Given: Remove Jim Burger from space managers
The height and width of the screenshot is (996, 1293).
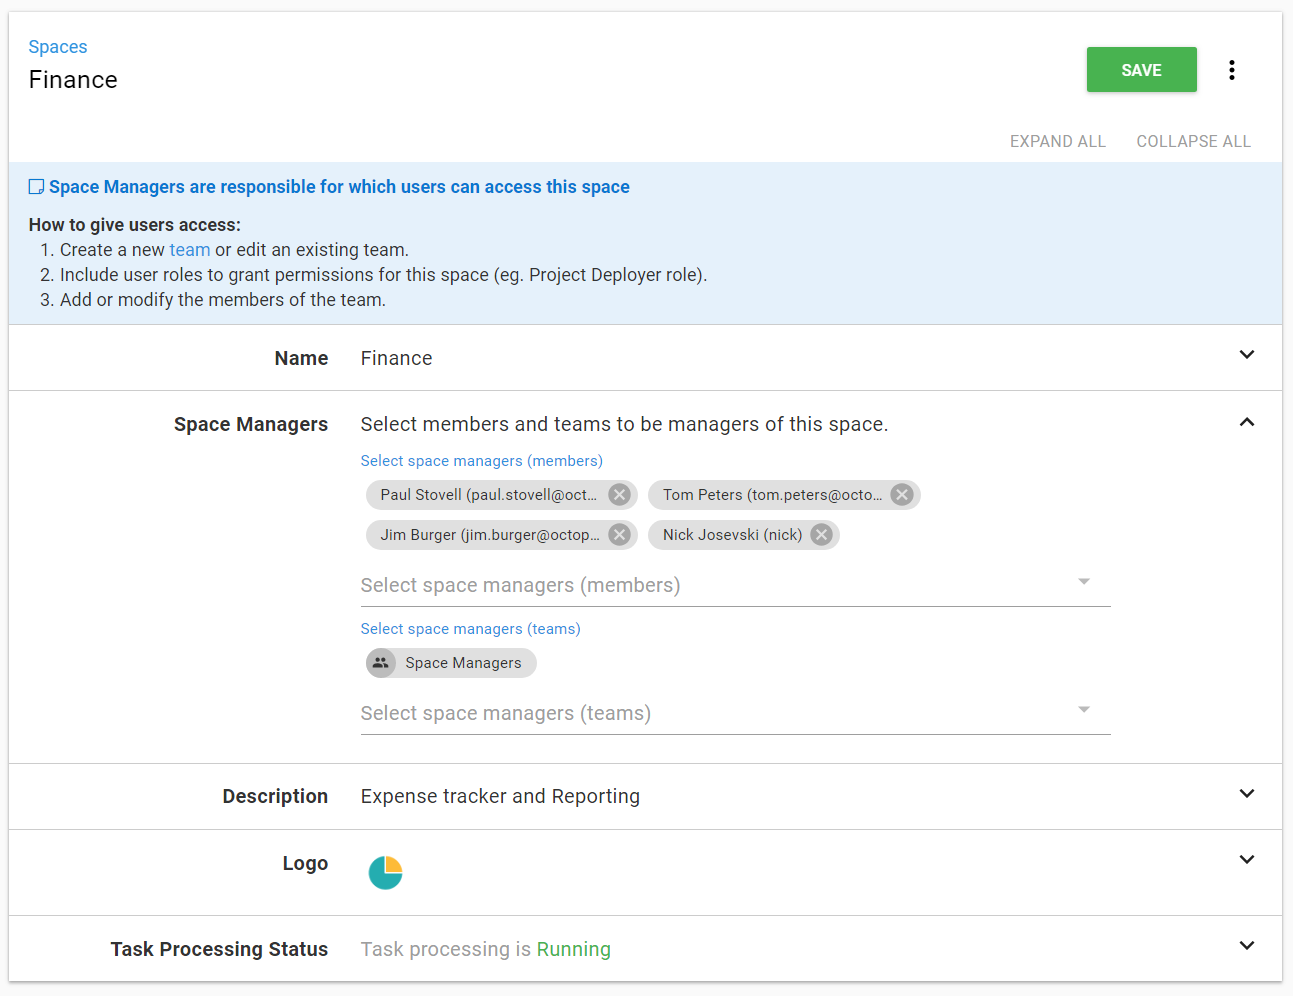Looking at the screenshot, I should point(619,534).
